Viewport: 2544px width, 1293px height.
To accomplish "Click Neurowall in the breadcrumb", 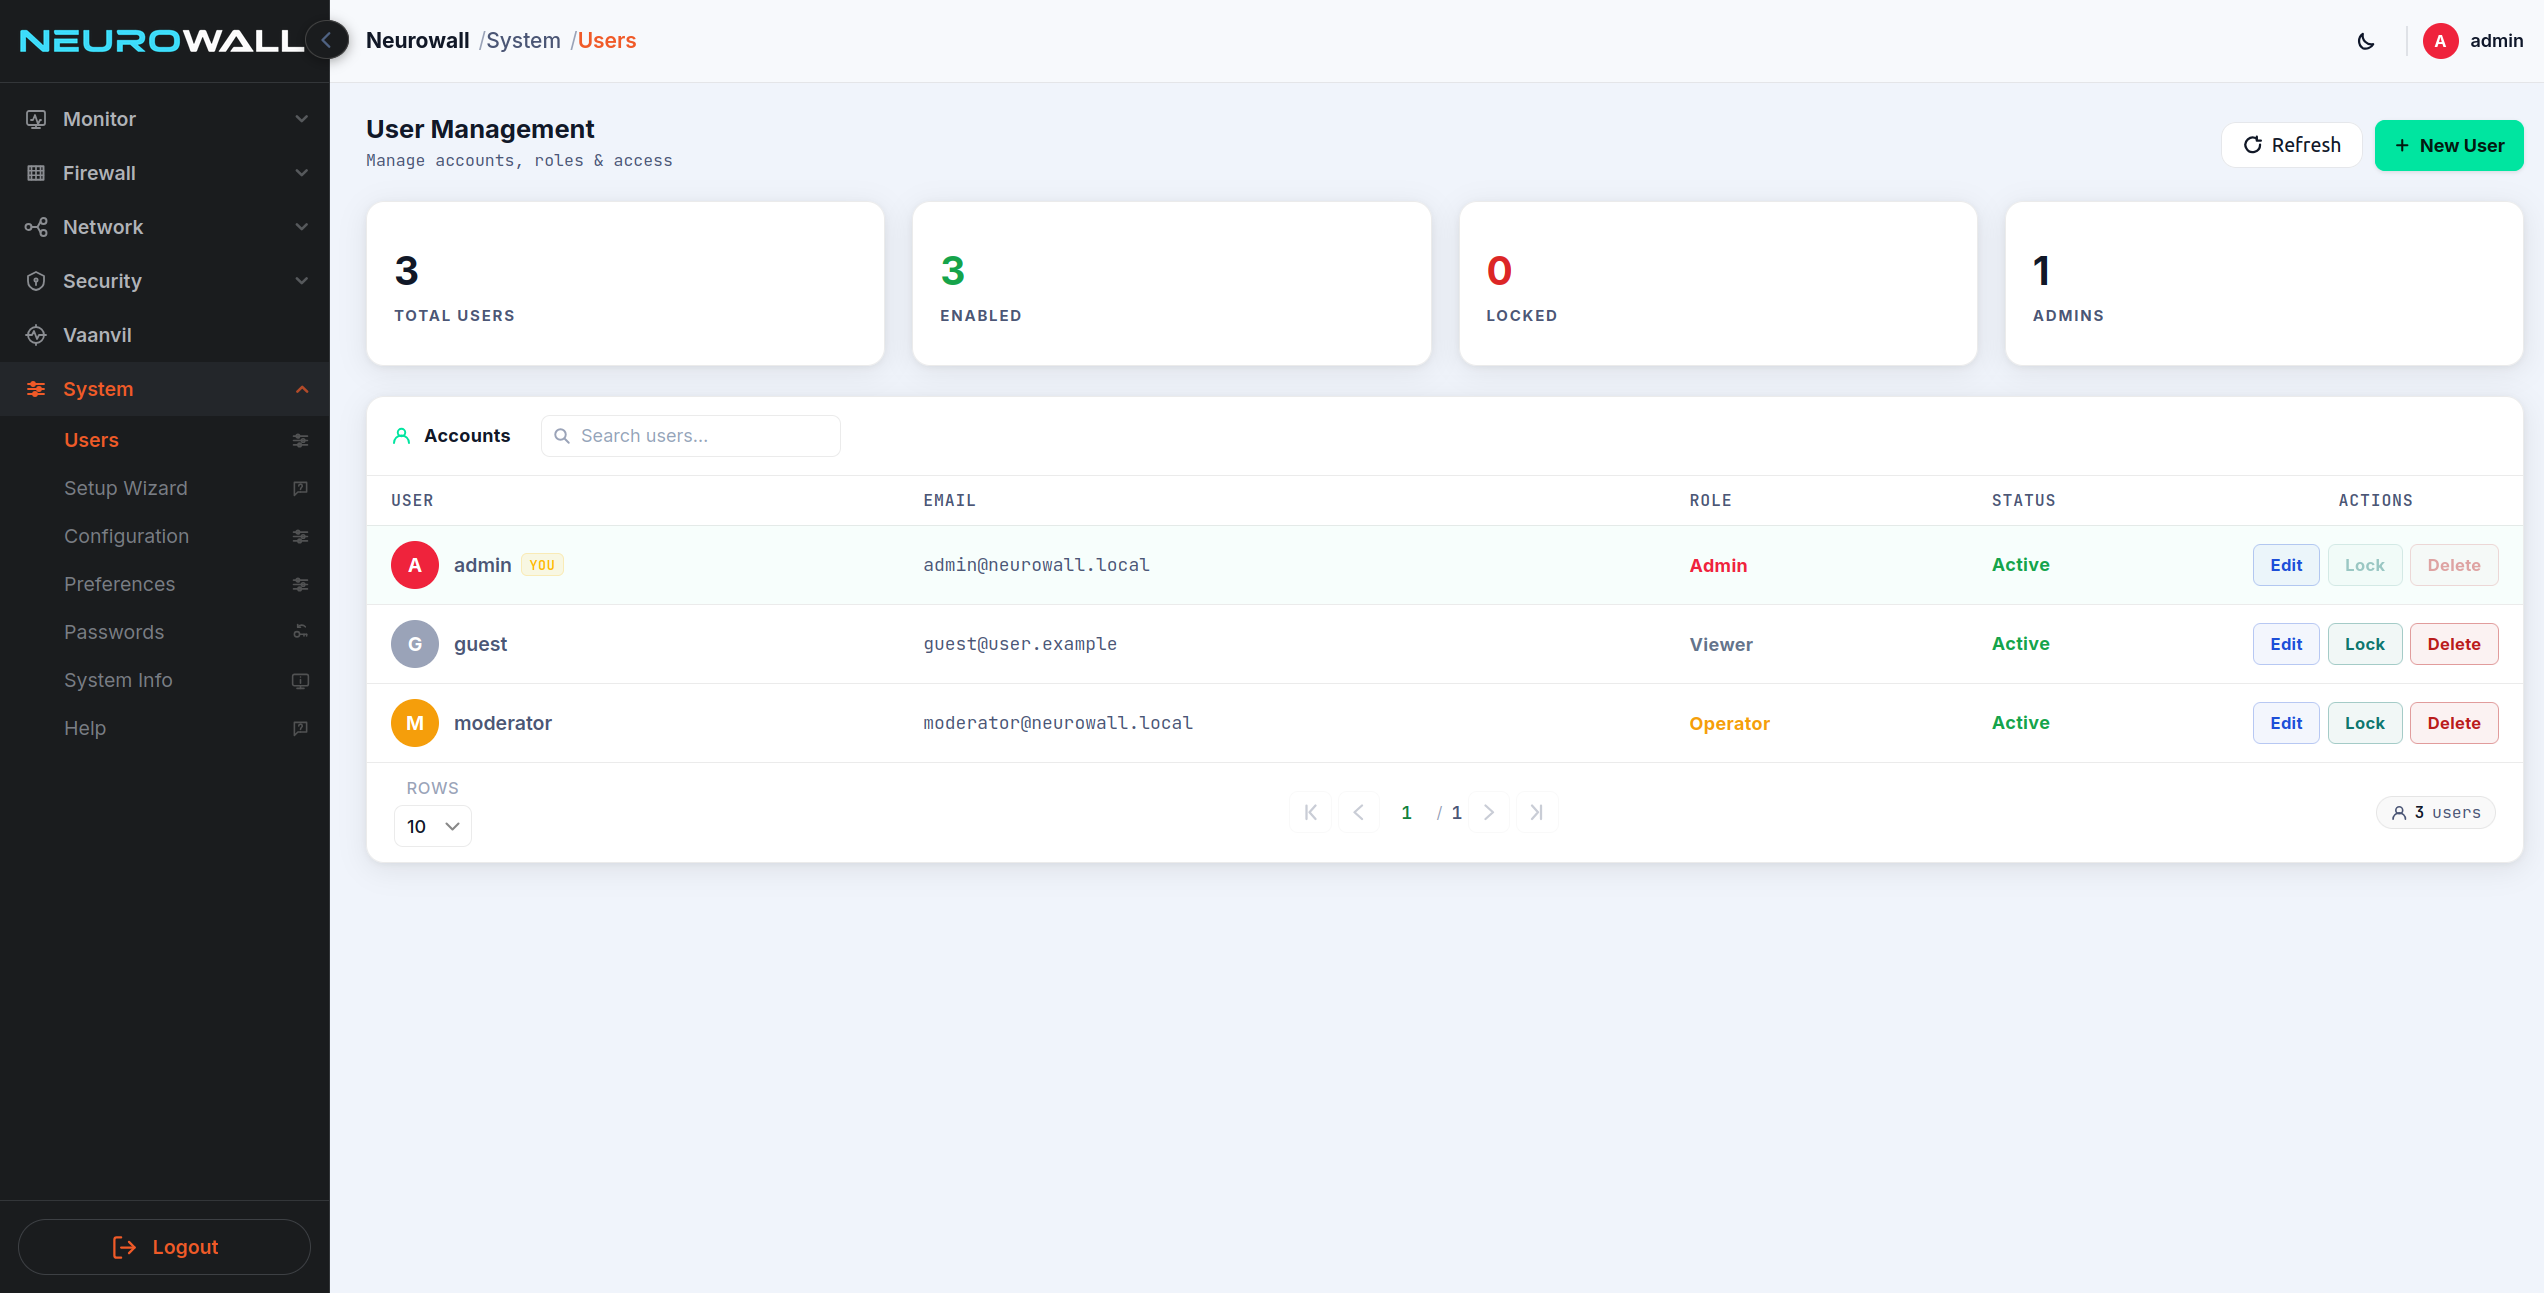I will 417,41.
